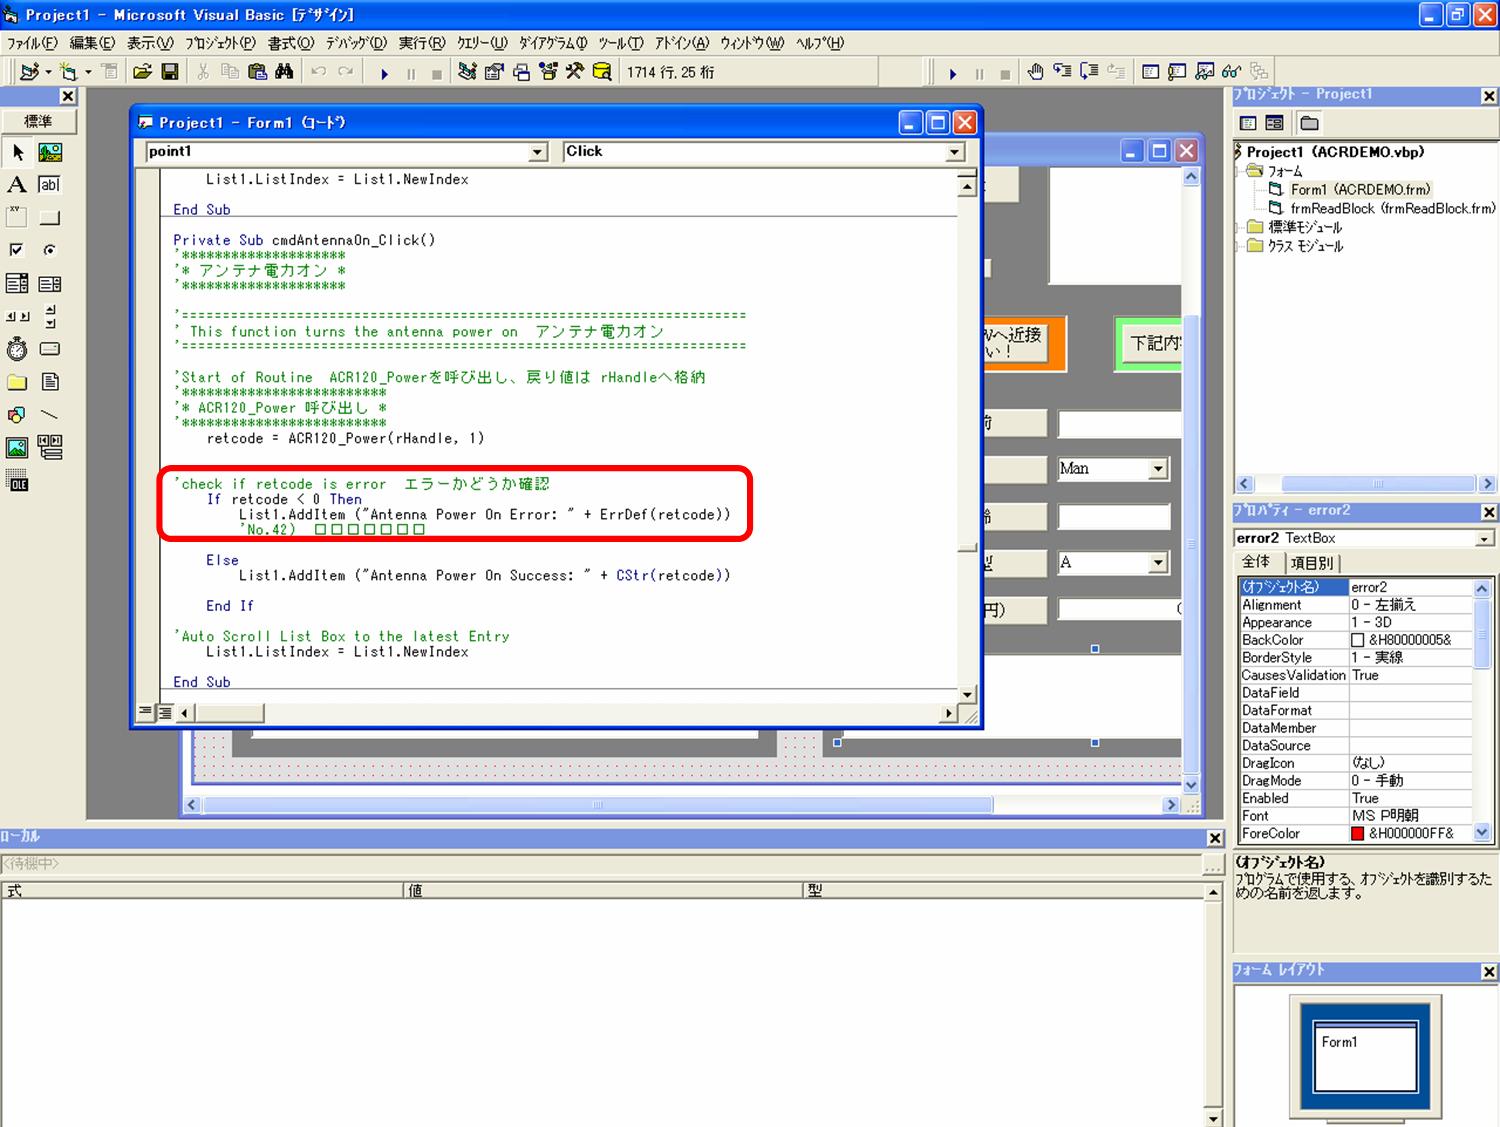
Task: Select the Image control tool
Action: [x=17, y=448]
